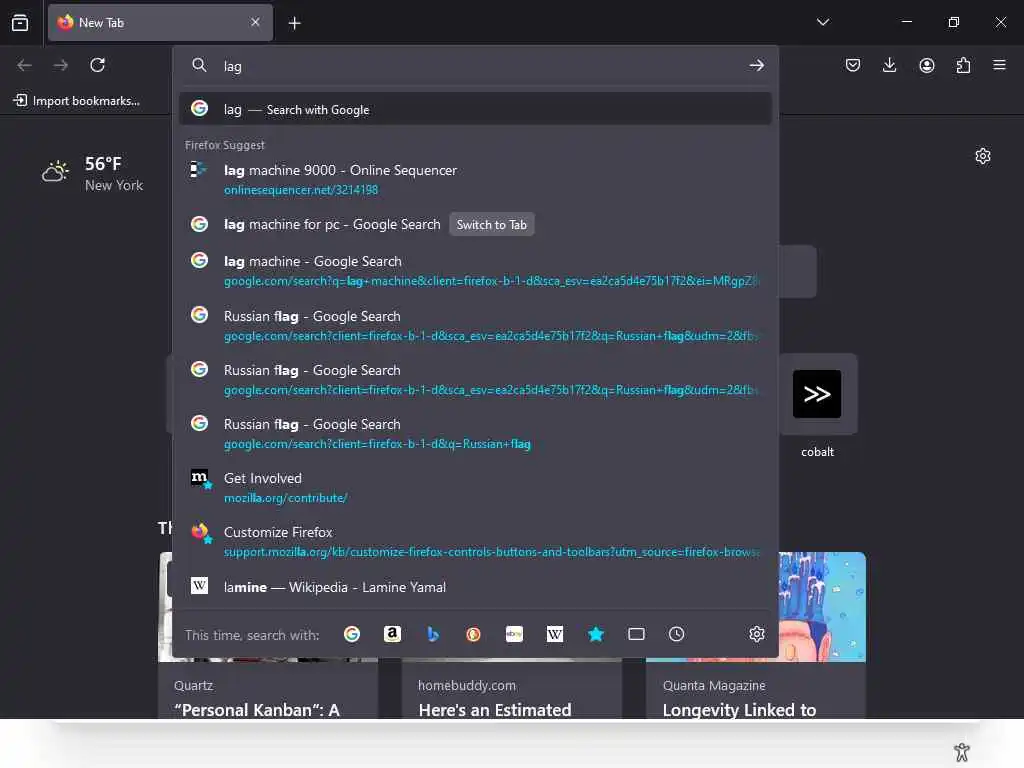Screen dimensions: 1024x768
Task: Open the list all tabs chevron
Action: (x=823, y=22)
